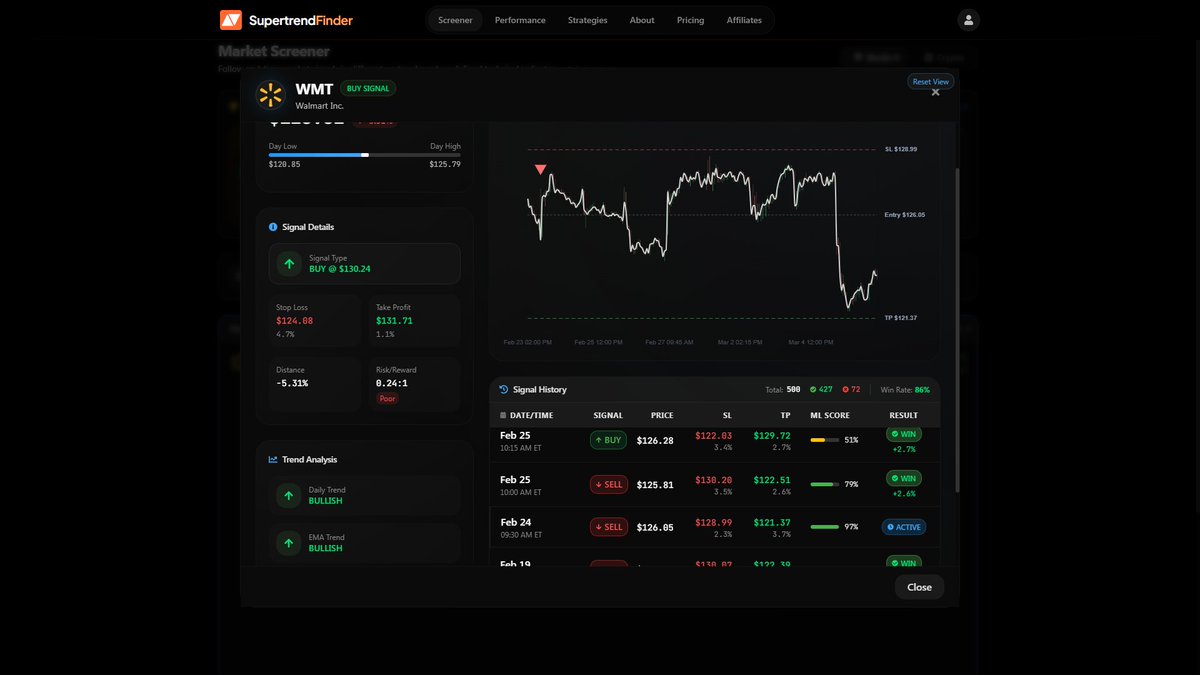Click the red cross losses count icon
This screenshot has height=675, width=1200.
coord(845,389)
